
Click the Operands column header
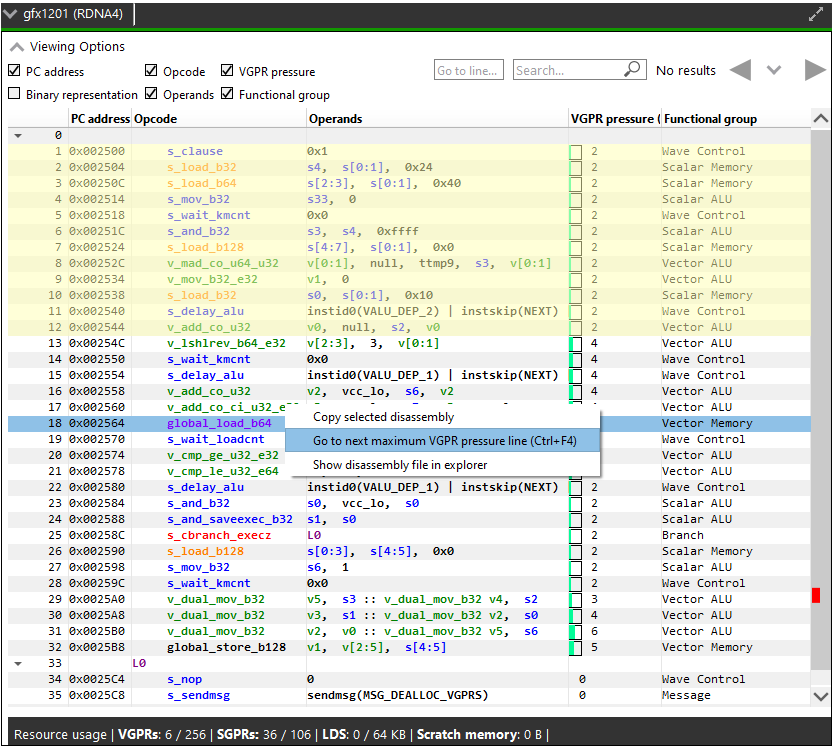tap(336, 118)
